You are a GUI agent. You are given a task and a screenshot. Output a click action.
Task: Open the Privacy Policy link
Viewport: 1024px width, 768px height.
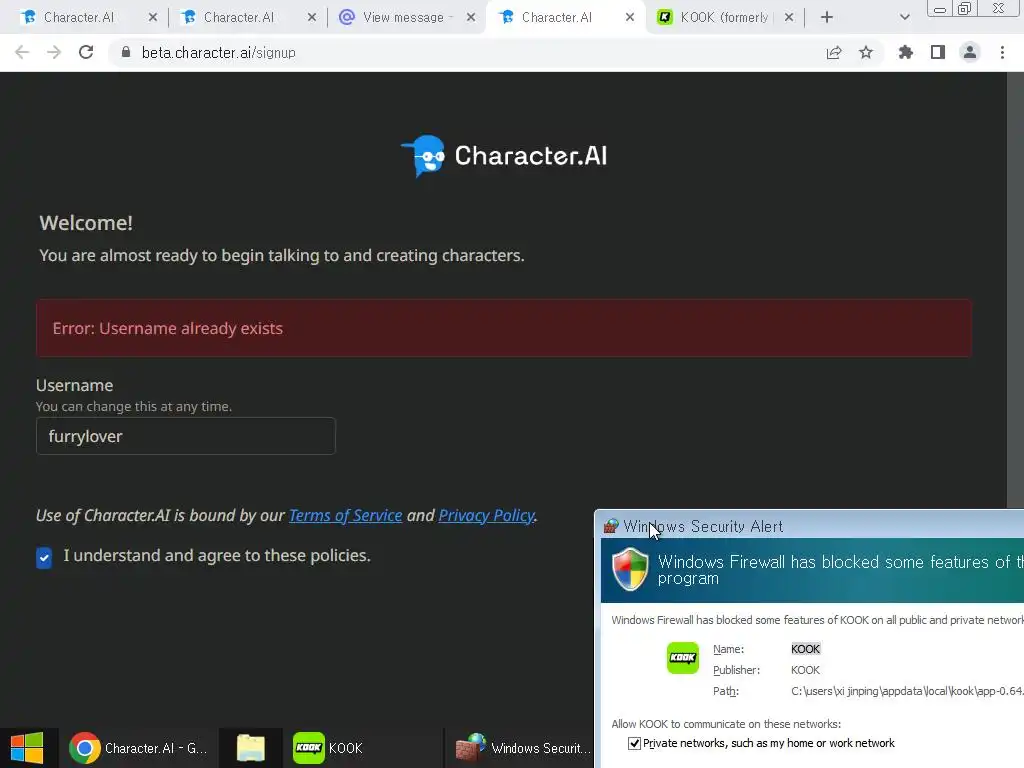487,516
